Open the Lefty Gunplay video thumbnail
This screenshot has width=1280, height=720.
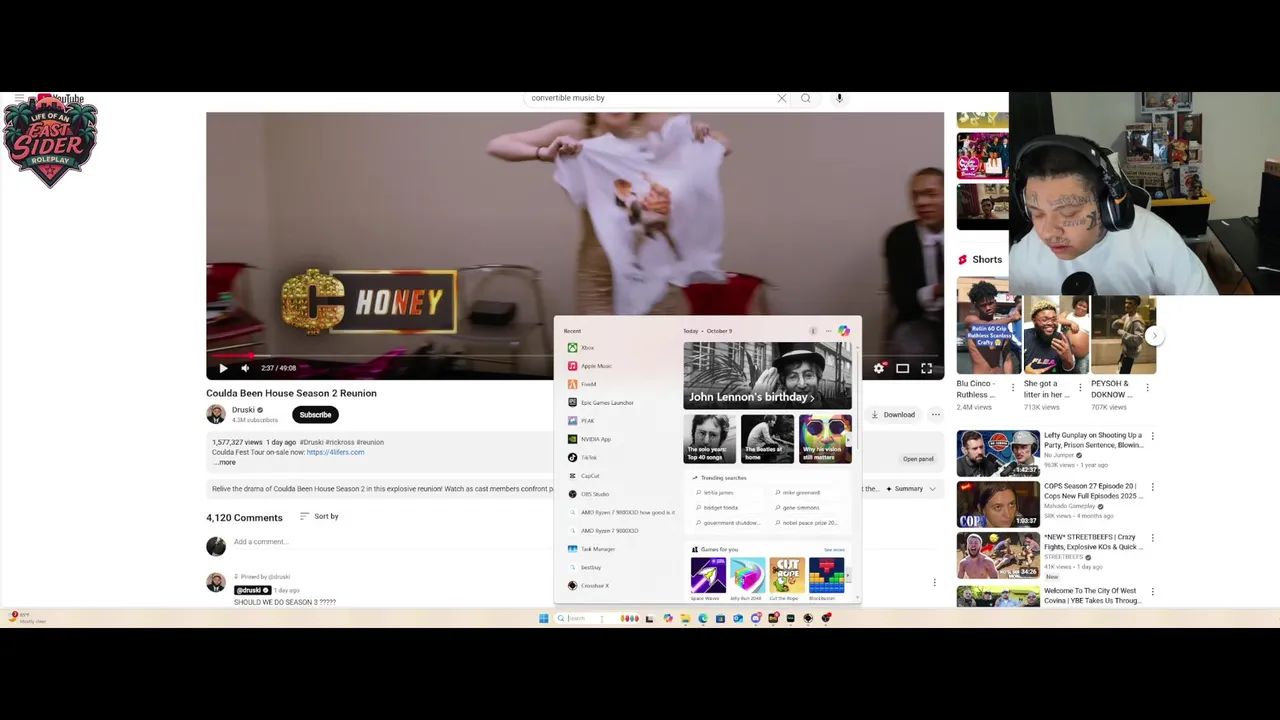pyautogui.click(x=998, y=453)
